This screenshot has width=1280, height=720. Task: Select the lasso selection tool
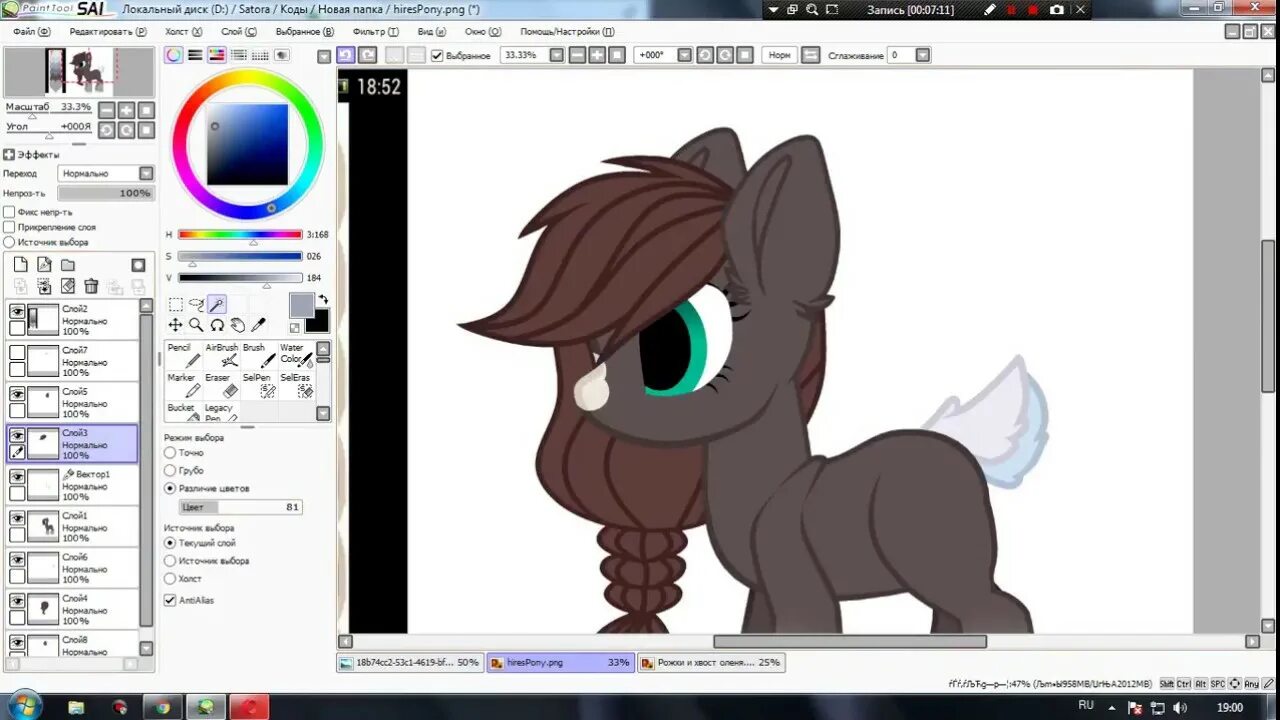coord(196,305)
